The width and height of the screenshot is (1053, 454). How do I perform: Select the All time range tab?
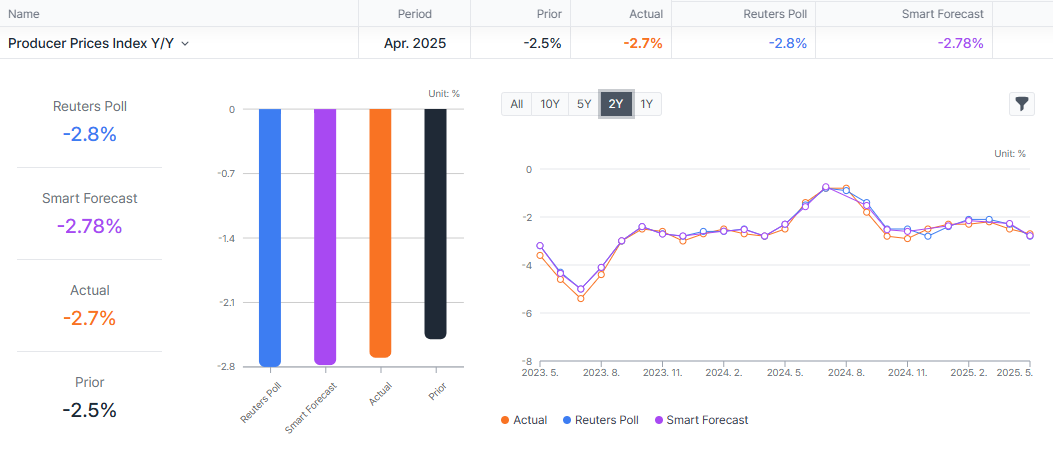(516, 104)
